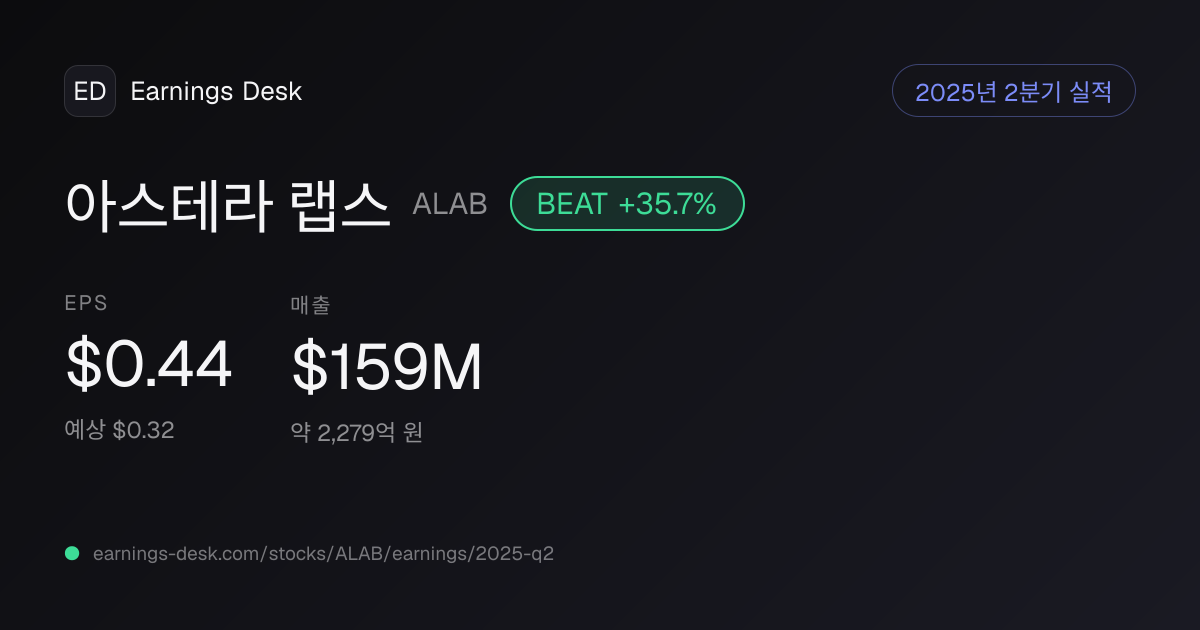The image size is (1200, 630).
Task: Click the $0.32 expected EPS figure
Action: pos(143,430)
